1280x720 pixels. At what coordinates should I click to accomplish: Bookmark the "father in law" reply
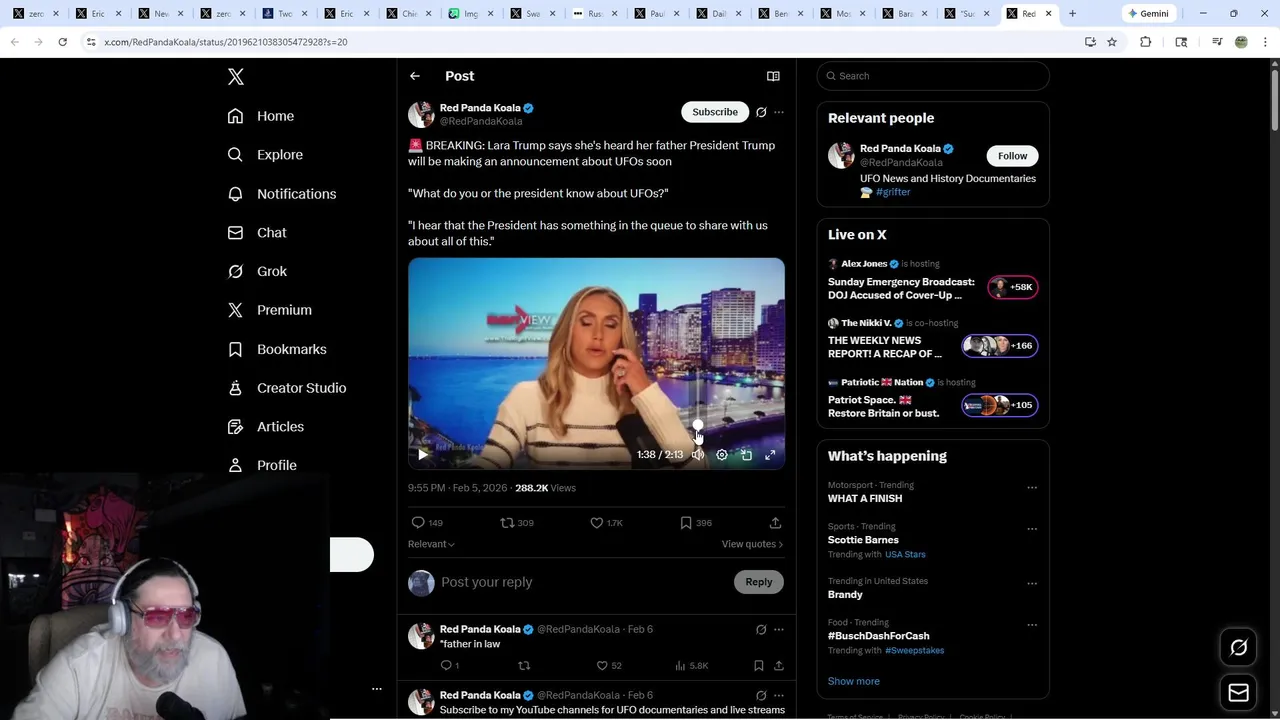point(759,666)
